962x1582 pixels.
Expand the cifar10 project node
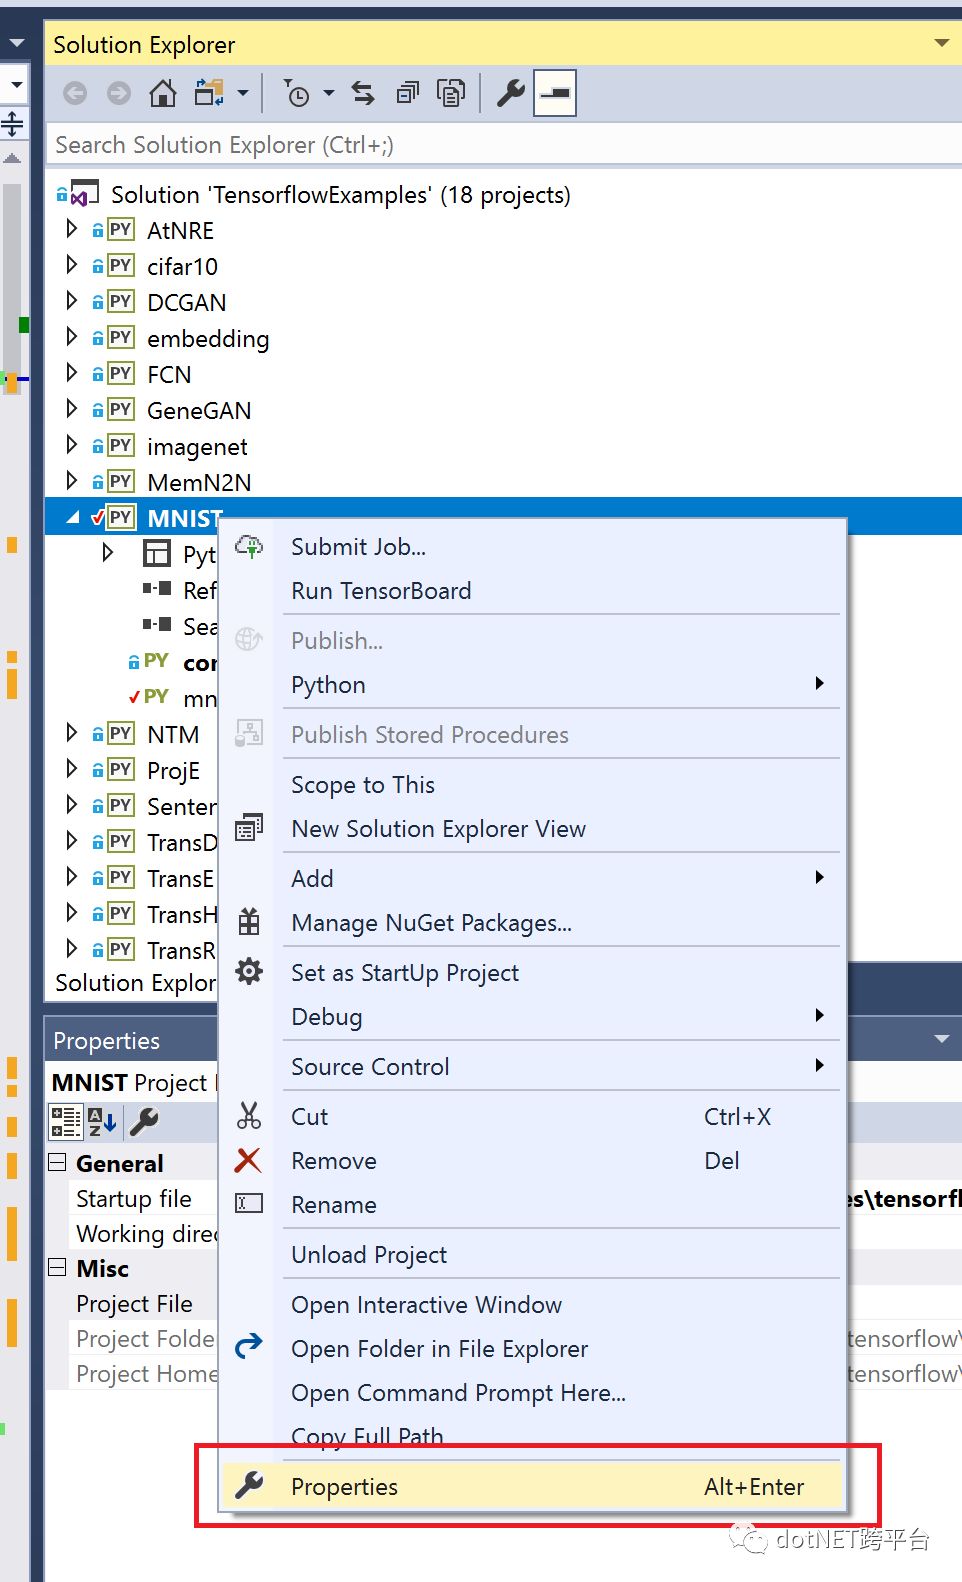coord(71,265)
